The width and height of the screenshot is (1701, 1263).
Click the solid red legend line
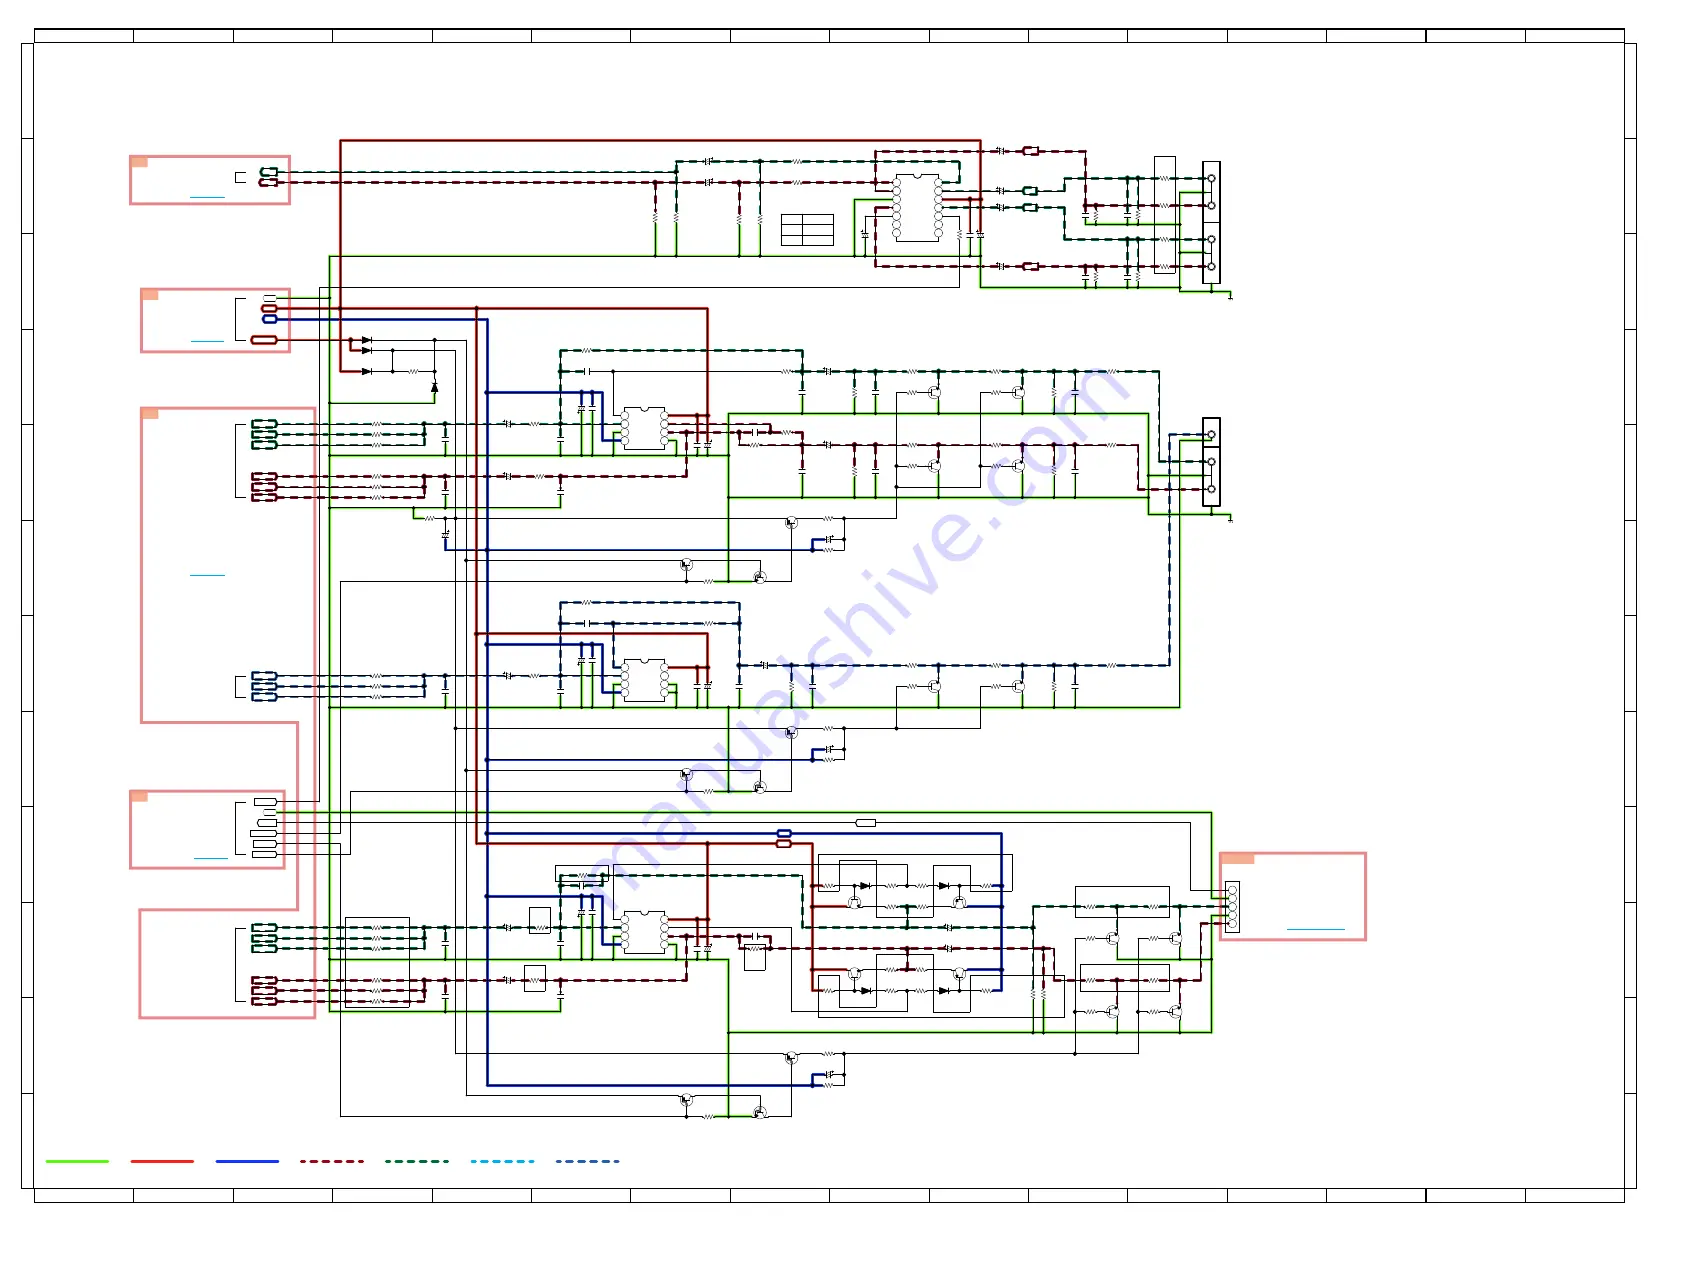point(162,1161)
